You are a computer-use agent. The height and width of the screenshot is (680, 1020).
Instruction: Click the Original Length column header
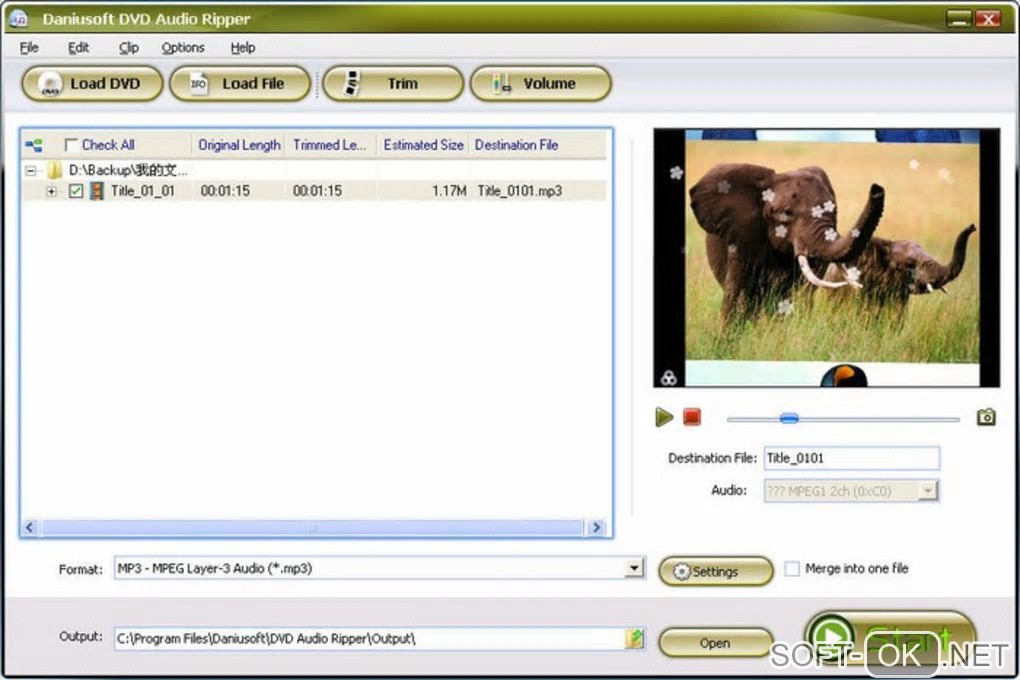239,145
